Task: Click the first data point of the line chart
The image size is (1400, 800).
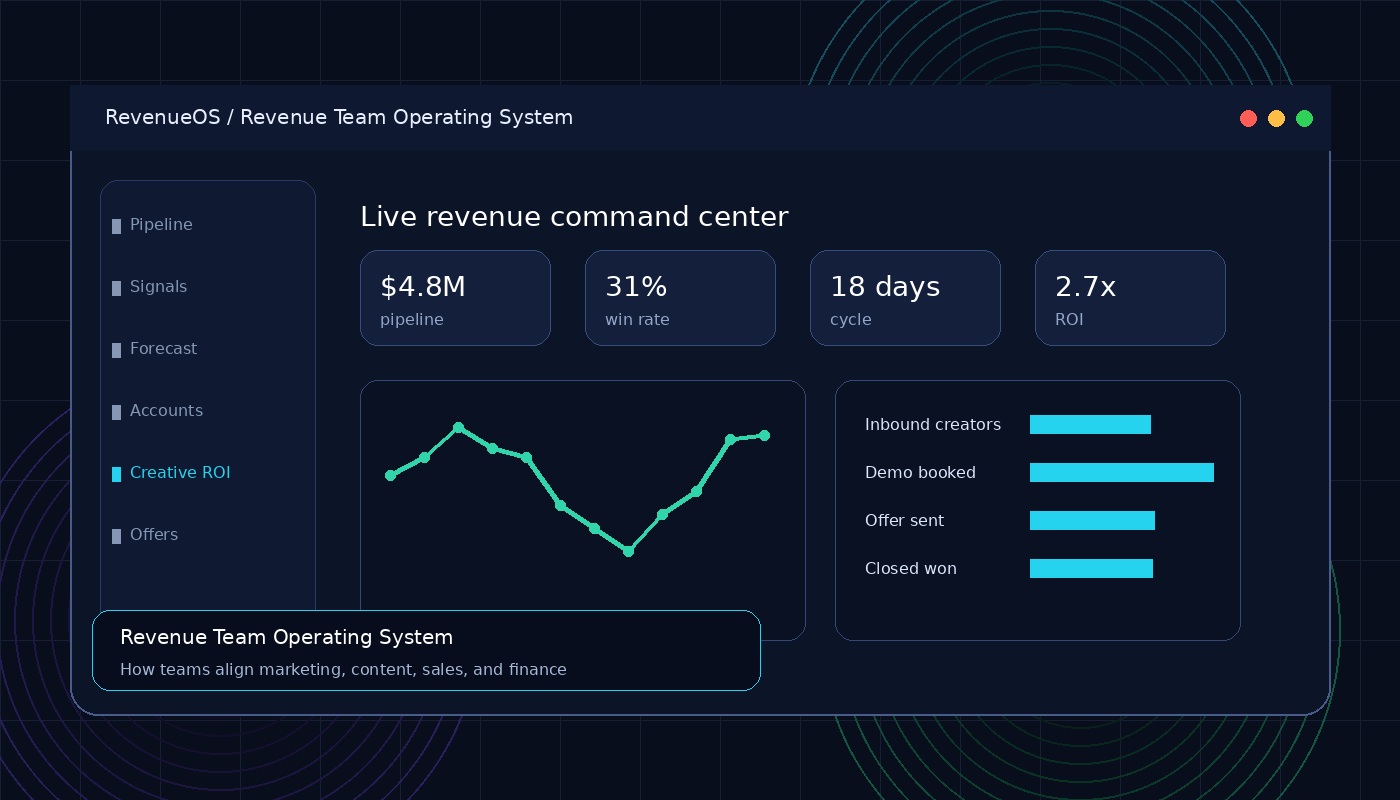Action: coord(390,475)
